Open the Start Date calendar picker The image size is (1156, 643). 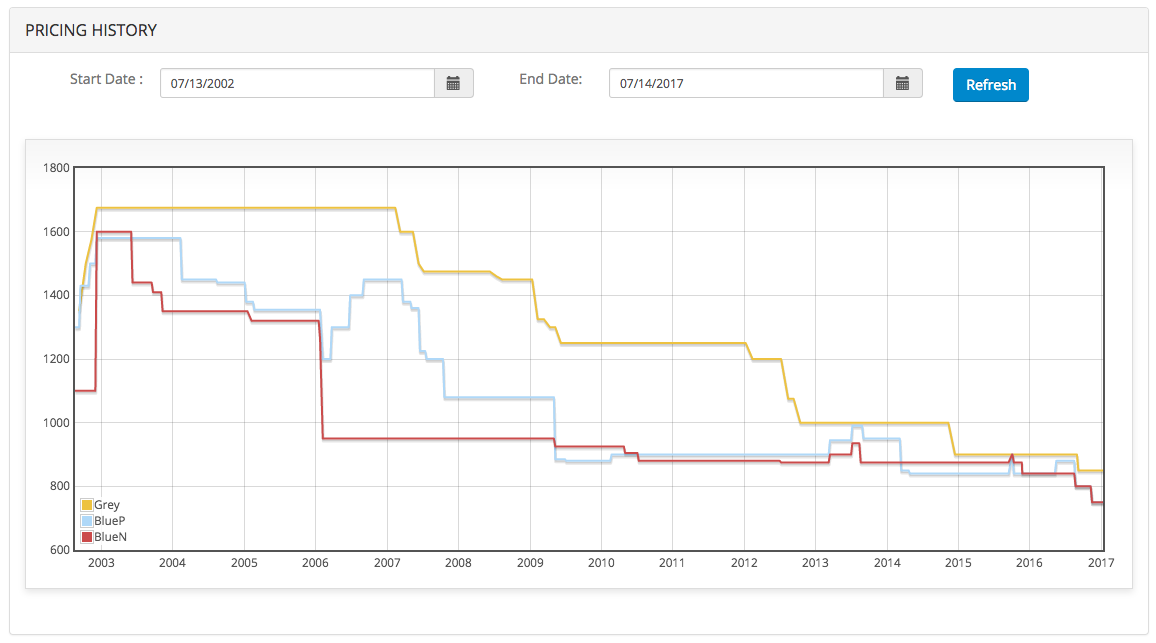[453, 83]
